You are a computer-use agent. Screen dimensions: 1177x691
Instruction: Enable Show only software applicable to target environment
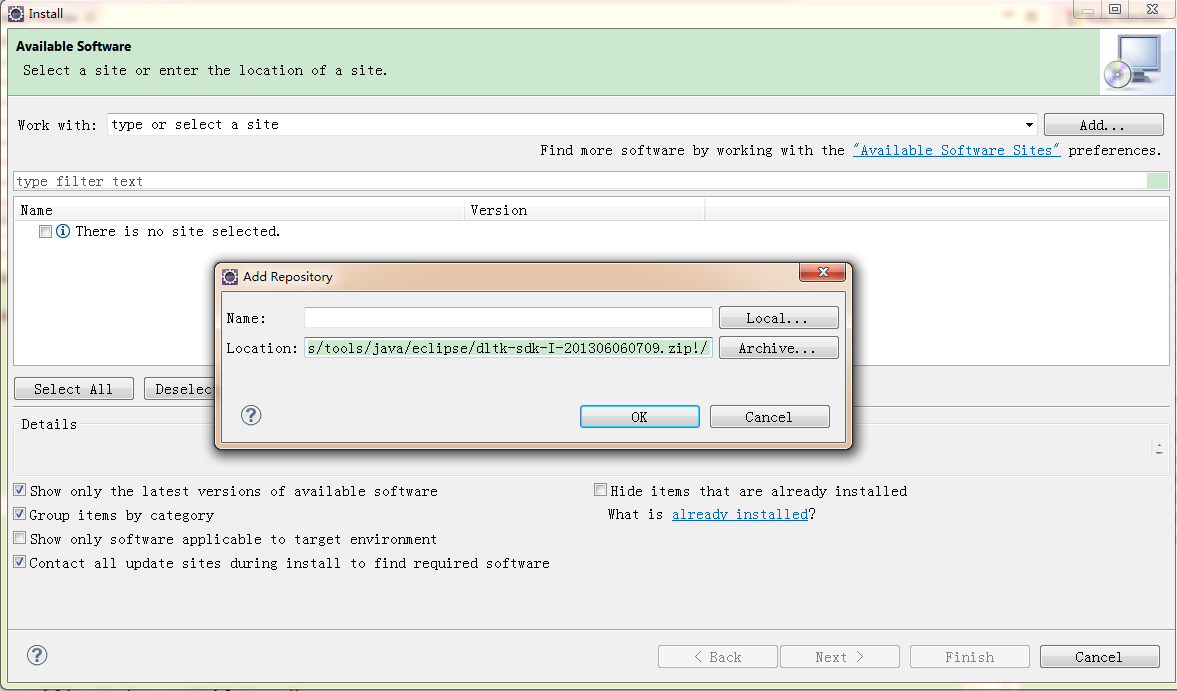click(20, 539)
